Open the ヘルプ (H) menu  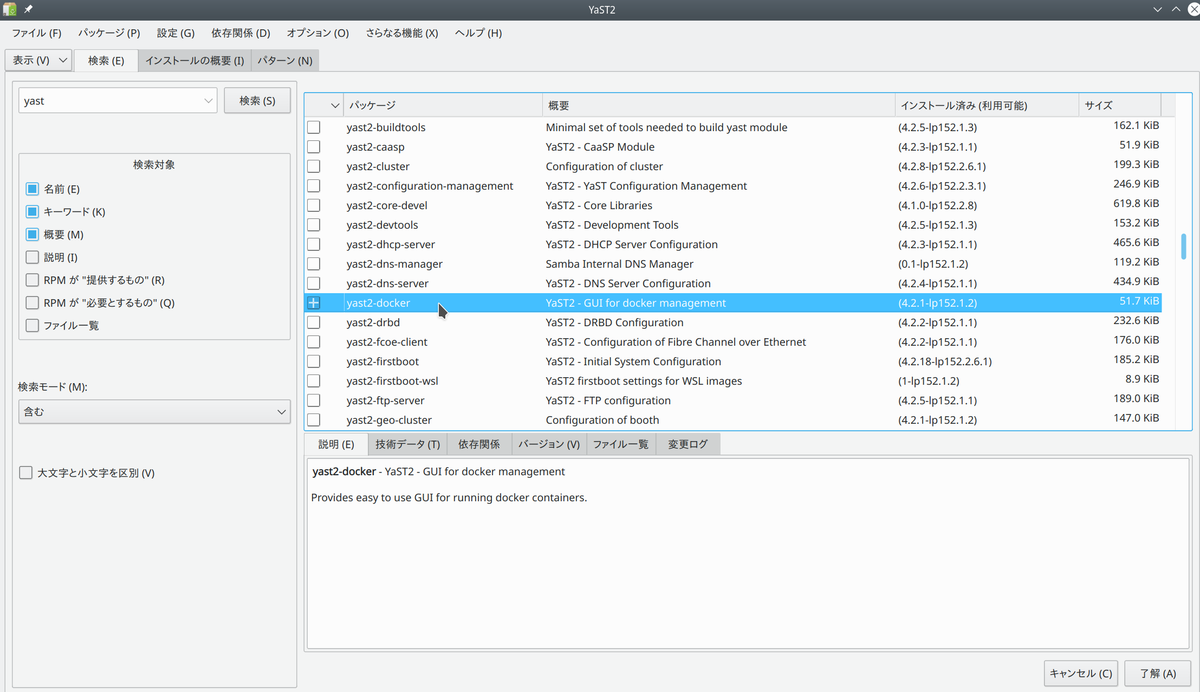[478, 33]
